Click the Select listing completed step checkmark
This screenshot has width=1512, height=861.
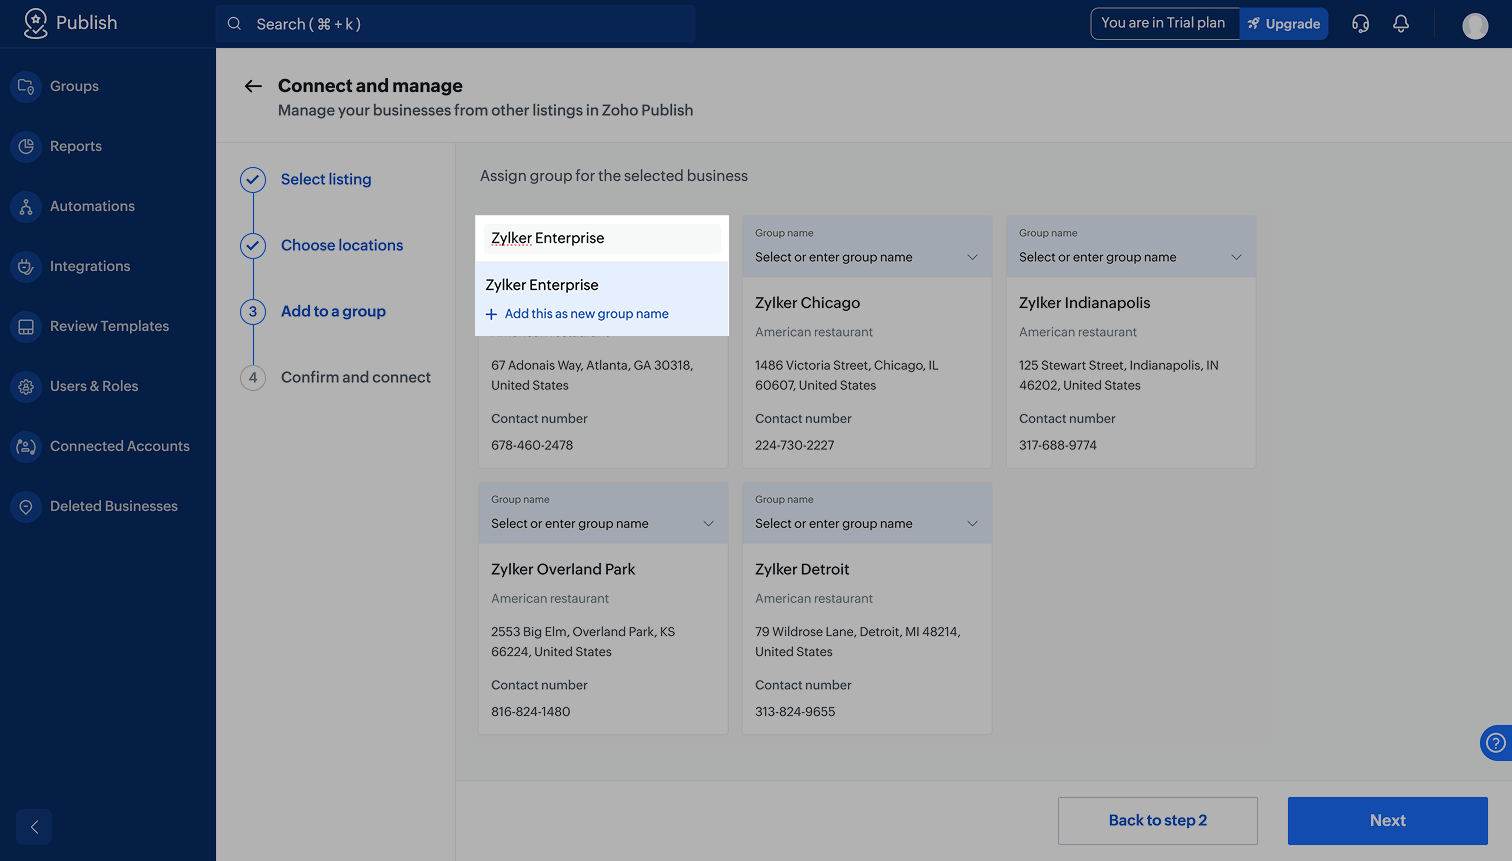pos(253,180)
